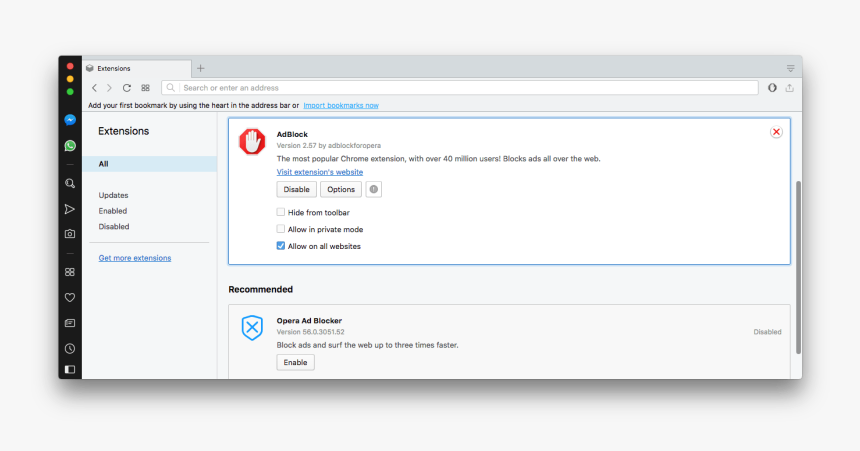860x451 pixels.
Task: Open the sidebar search icon
Action: 70,183
